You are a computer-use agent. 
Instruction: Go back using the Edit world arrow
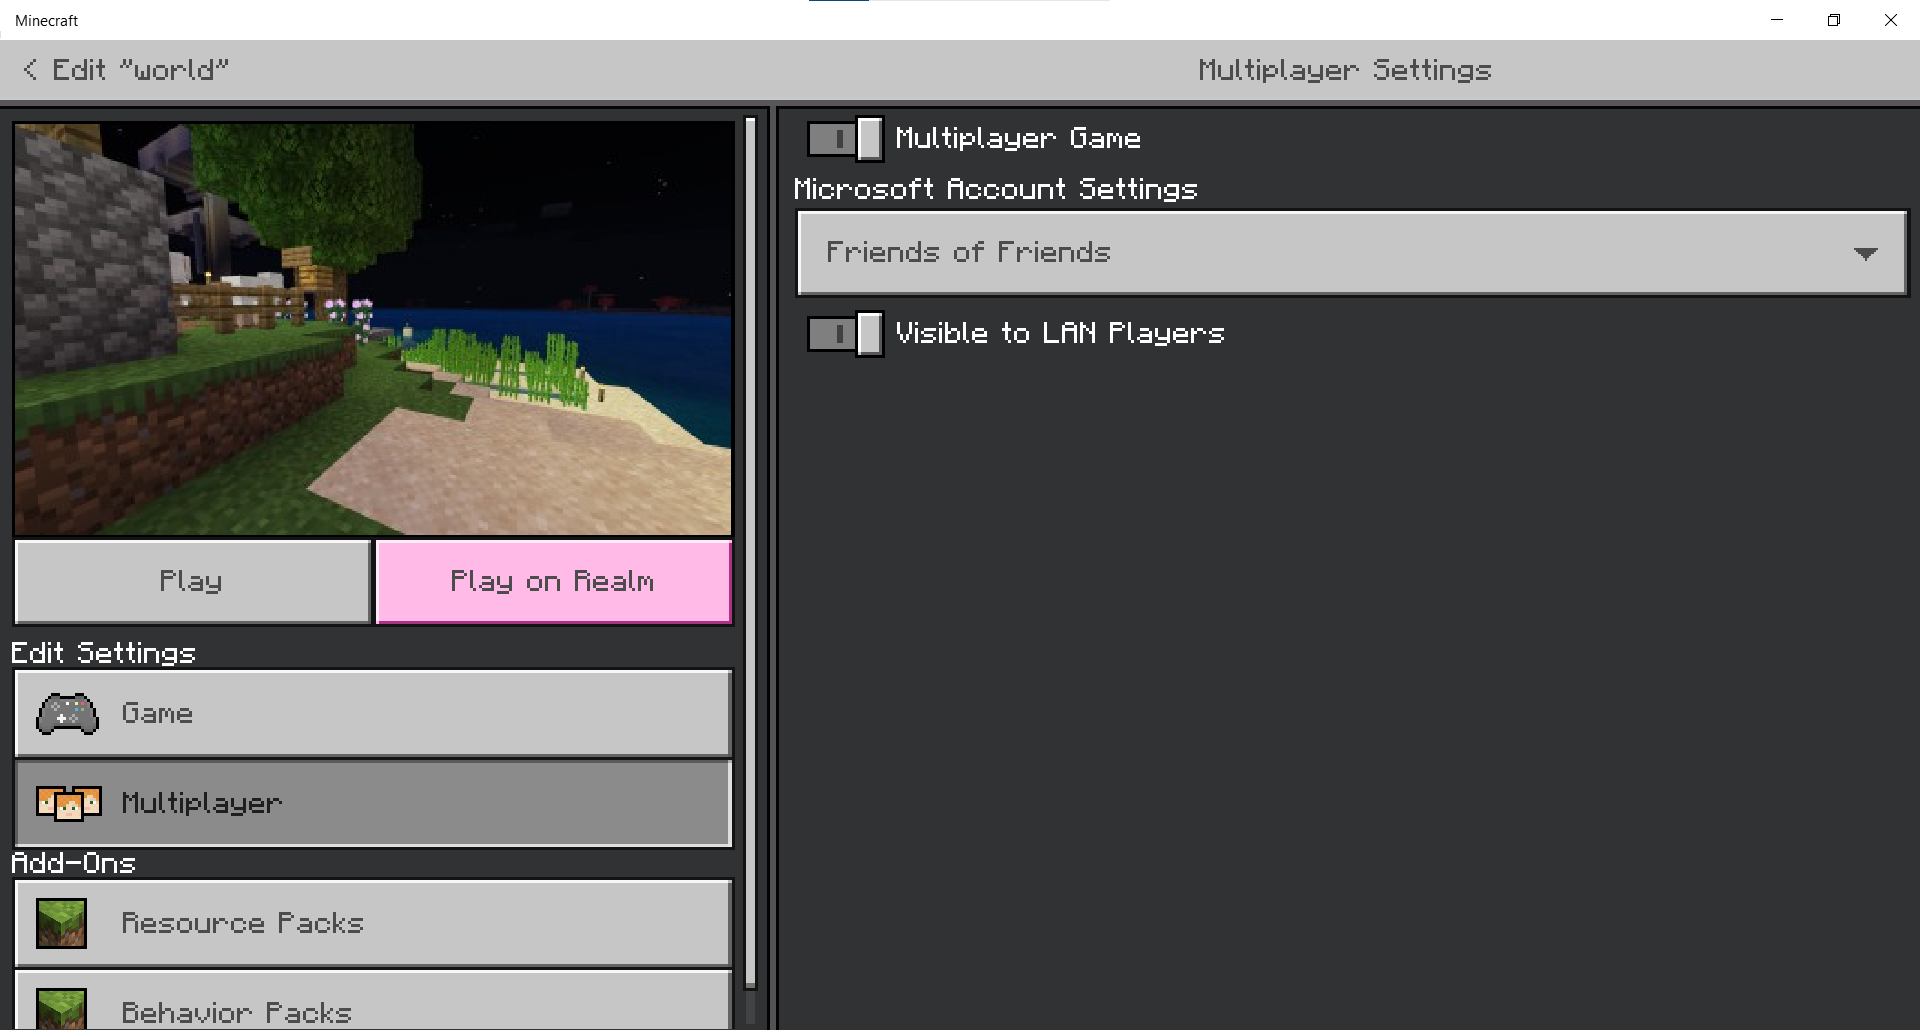(30, 70)
